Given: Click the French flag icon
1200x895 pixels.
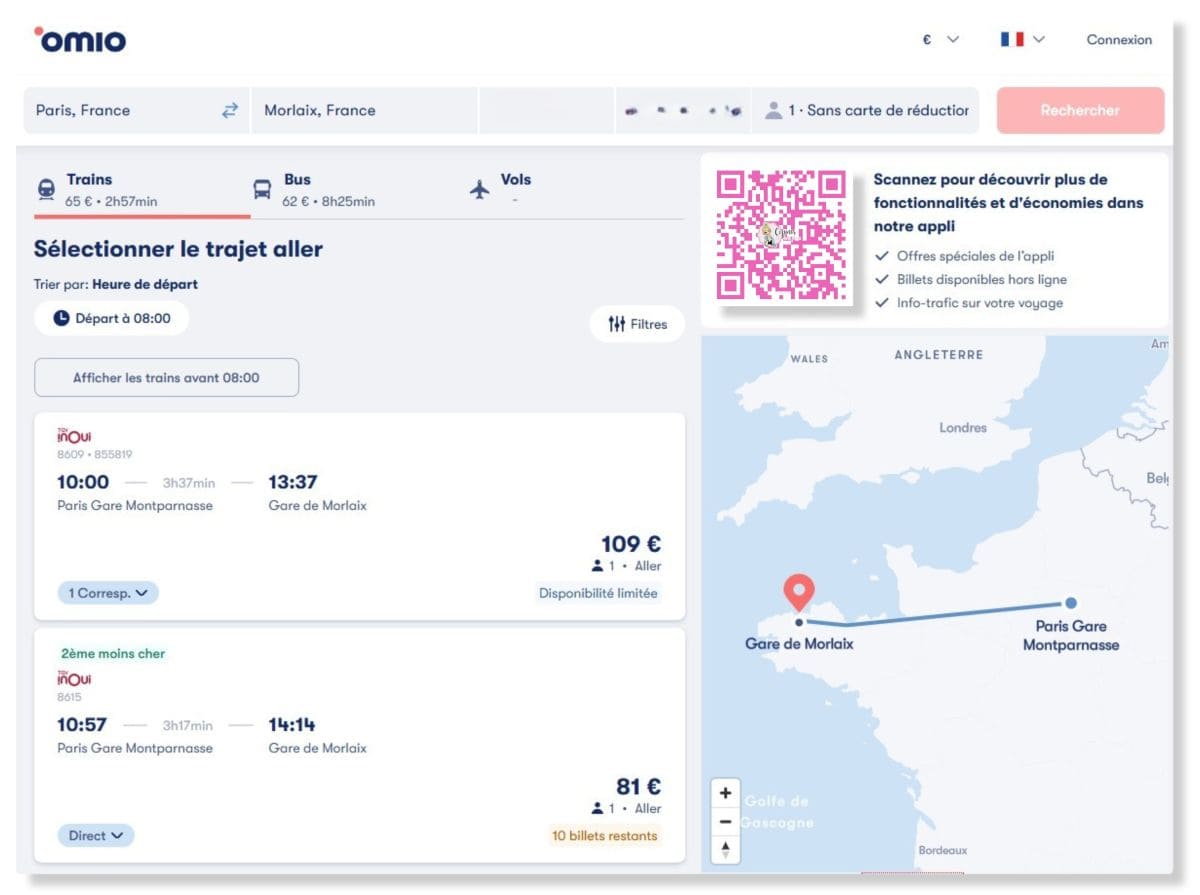Looking at the screenshot, I should tap(1012, 40).
